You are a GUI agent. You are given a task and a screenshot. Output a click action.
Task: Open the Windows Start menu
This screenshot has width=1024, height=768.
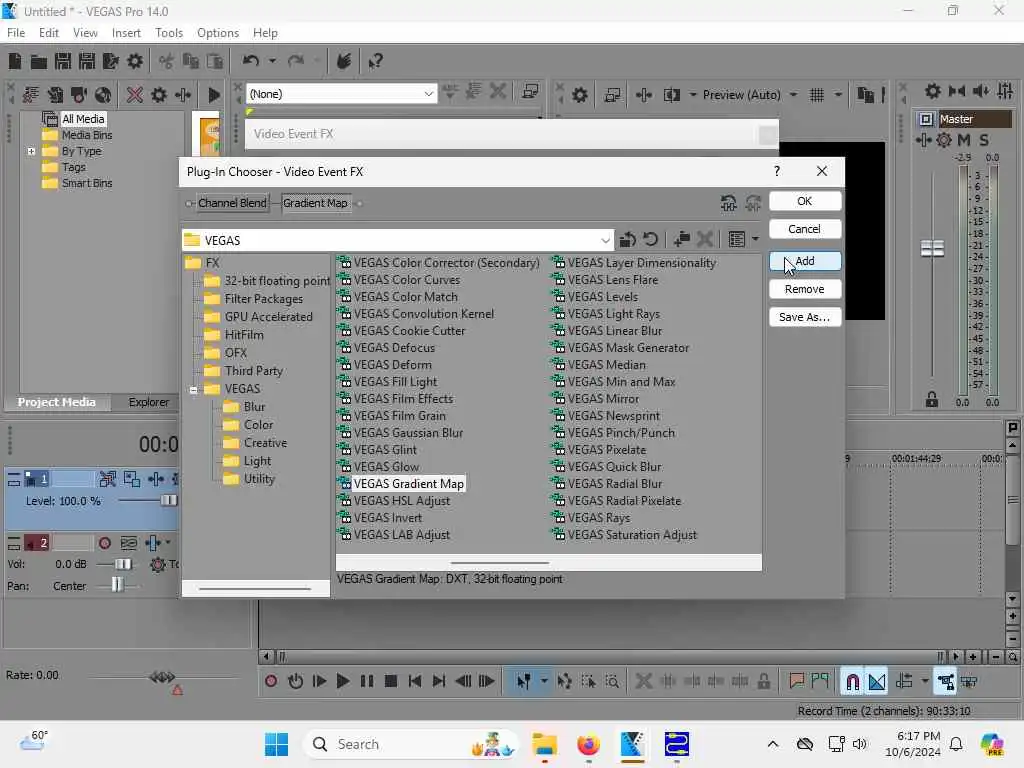pos(277,744)
